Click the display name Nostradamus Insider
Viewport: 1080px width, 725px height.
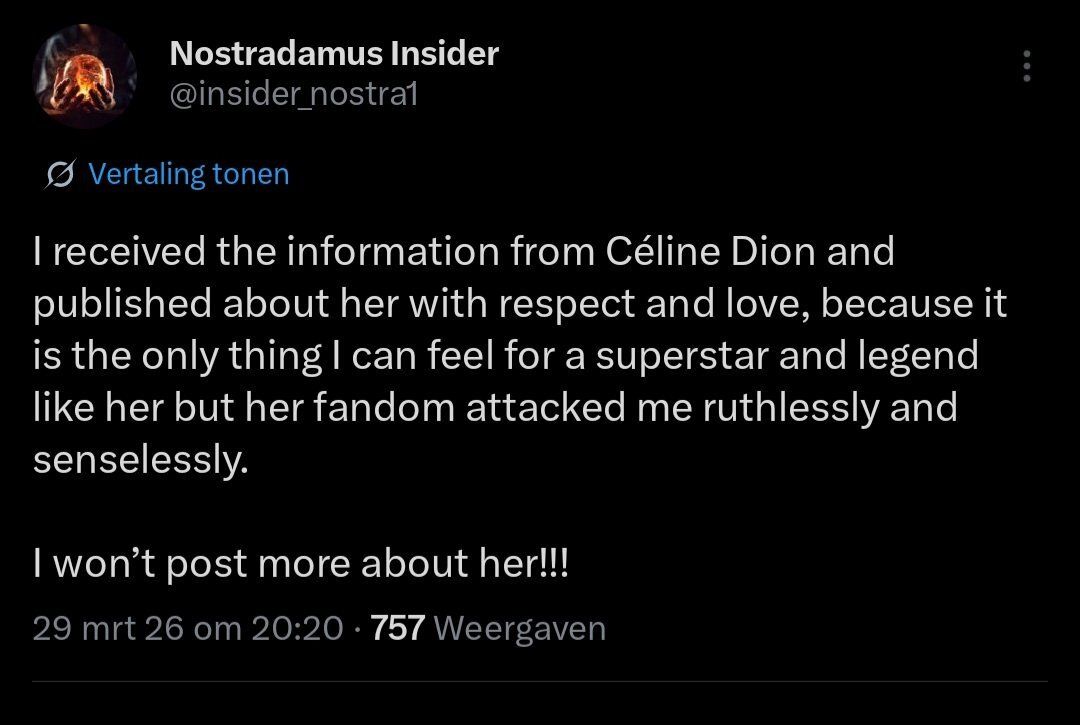[x=334, y=54]
